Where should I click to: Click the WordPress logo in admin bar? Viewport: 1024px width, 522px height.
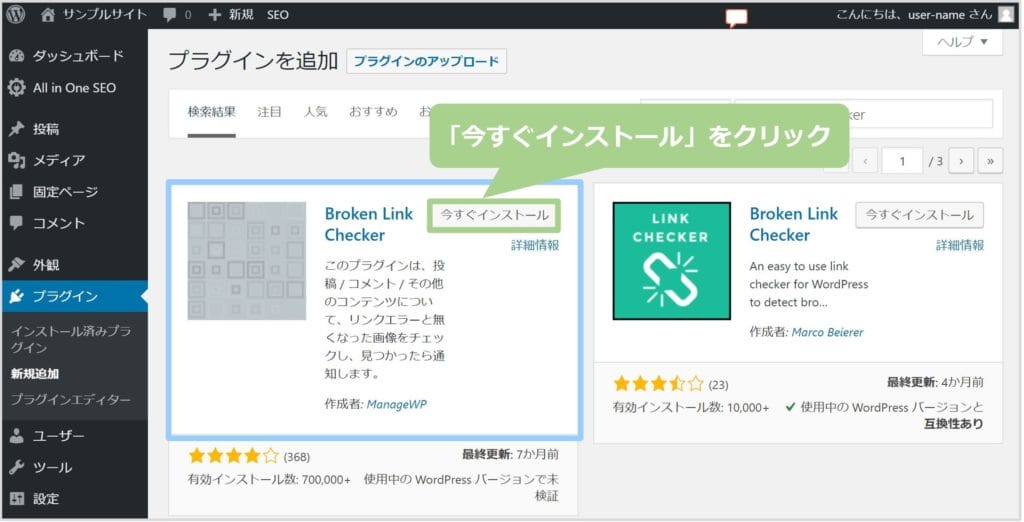tap(17, 15)
